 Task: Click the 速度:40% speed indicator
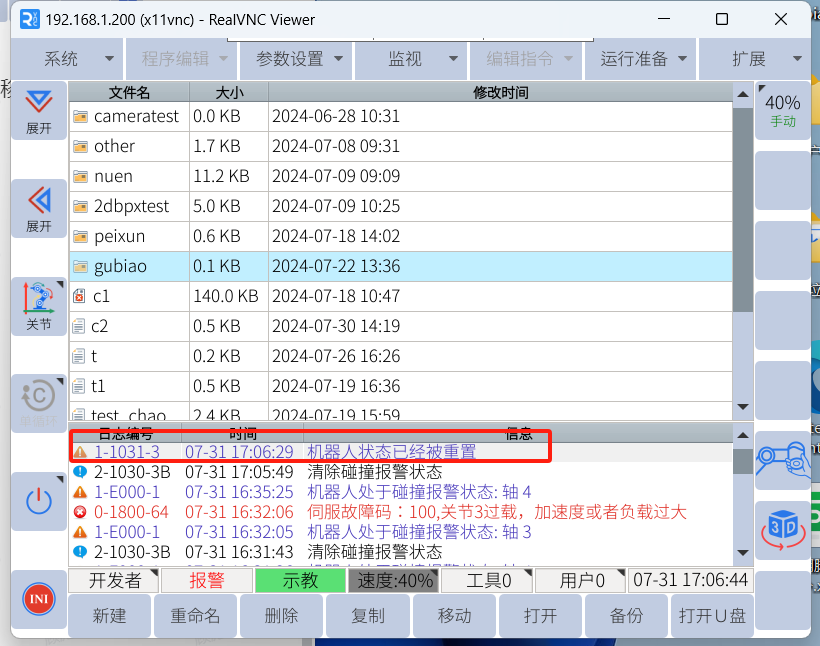click(x=396, y=581)
